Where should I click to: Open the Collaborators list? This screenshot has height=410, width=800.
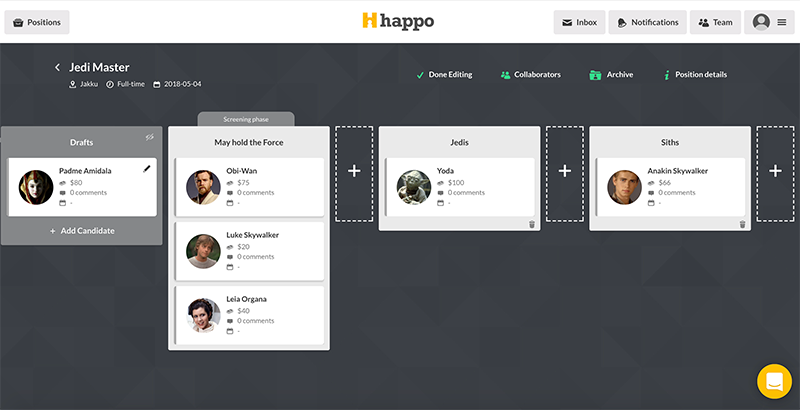[530, 75]
